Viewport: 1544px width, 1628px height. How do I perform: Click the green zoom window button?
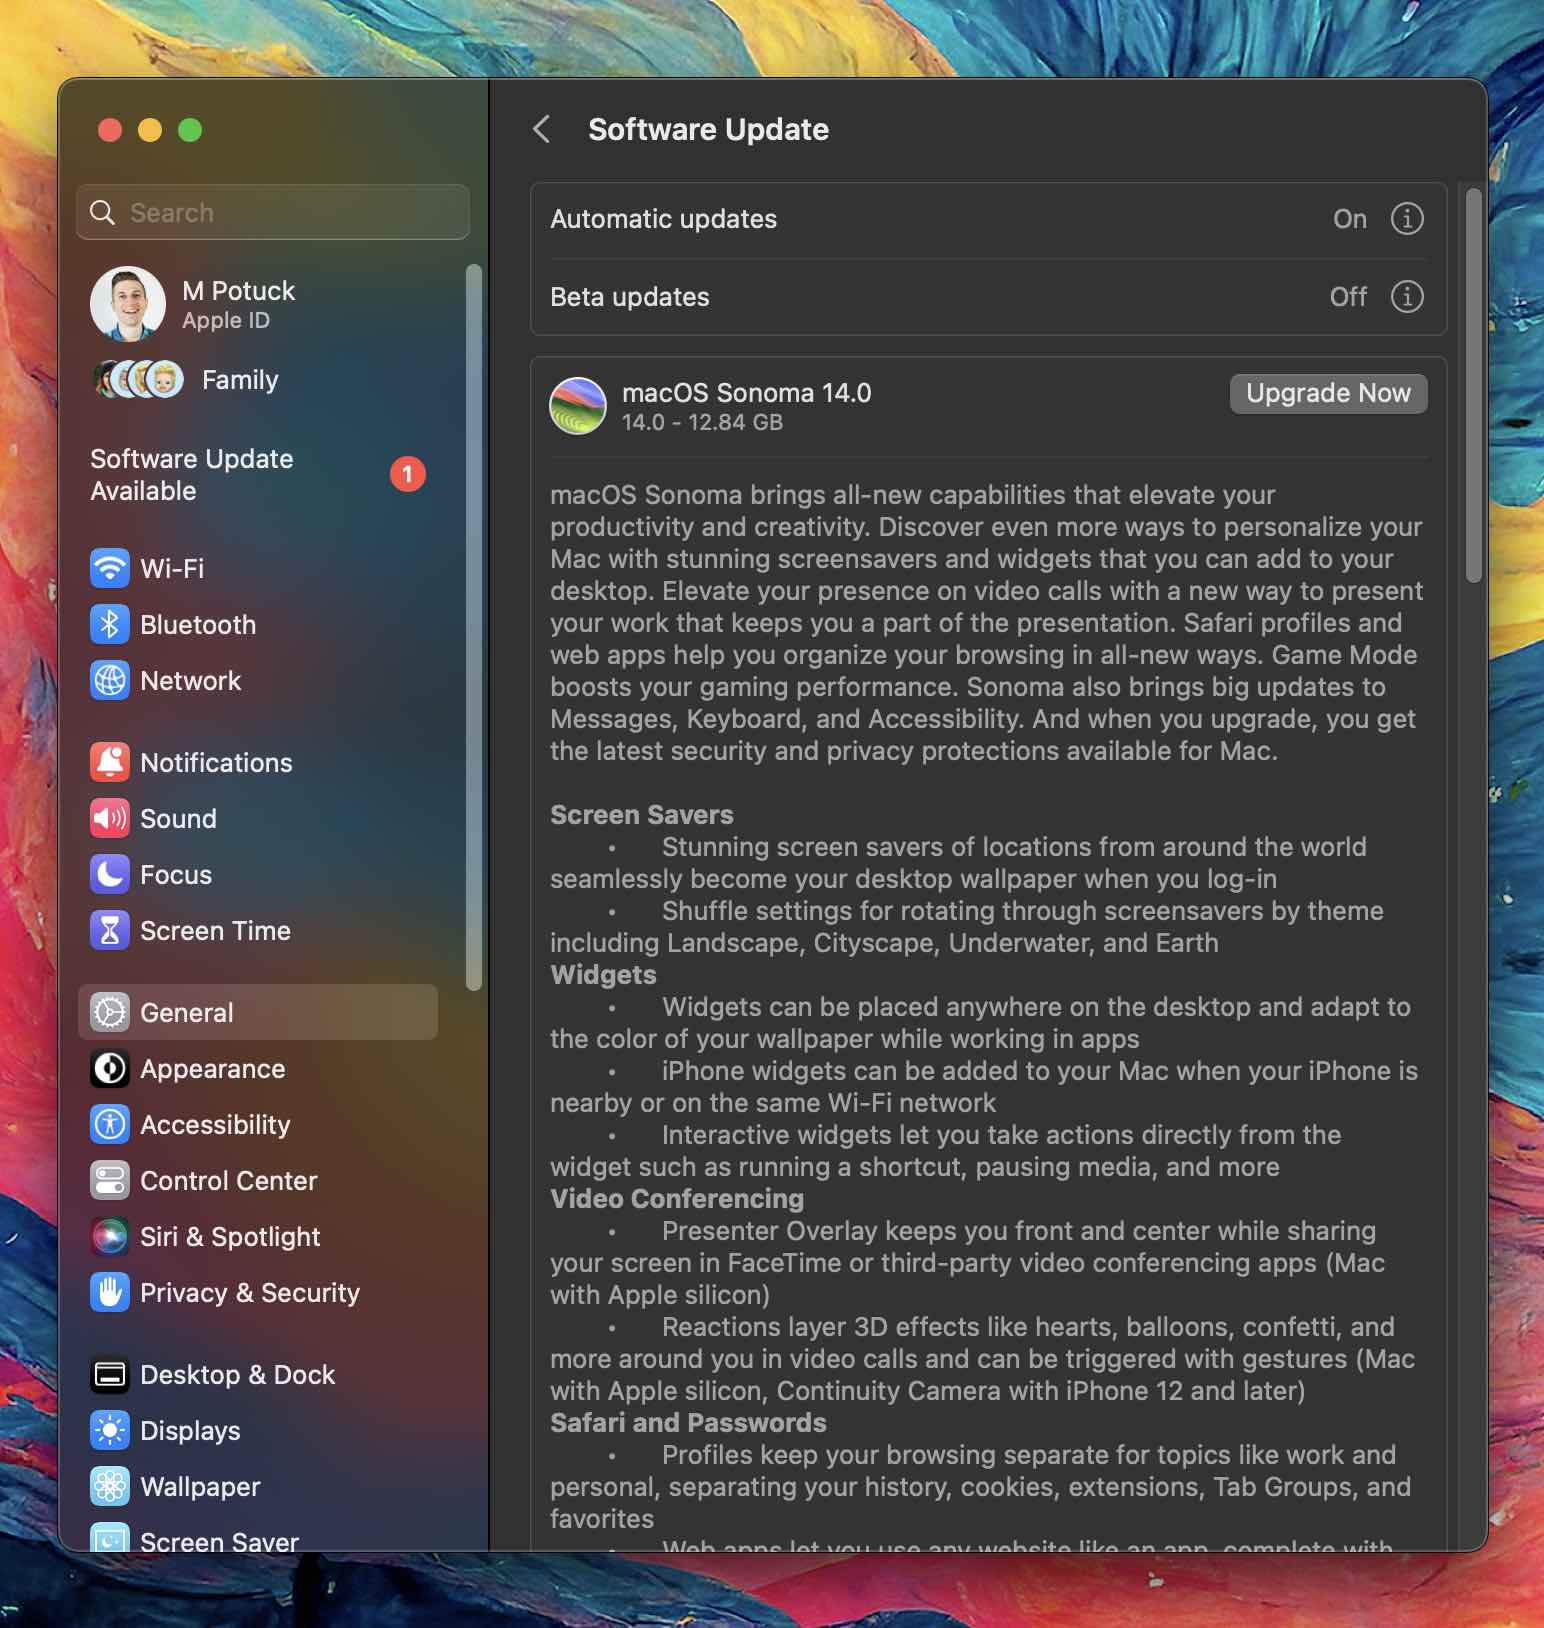tap(190, 130)
